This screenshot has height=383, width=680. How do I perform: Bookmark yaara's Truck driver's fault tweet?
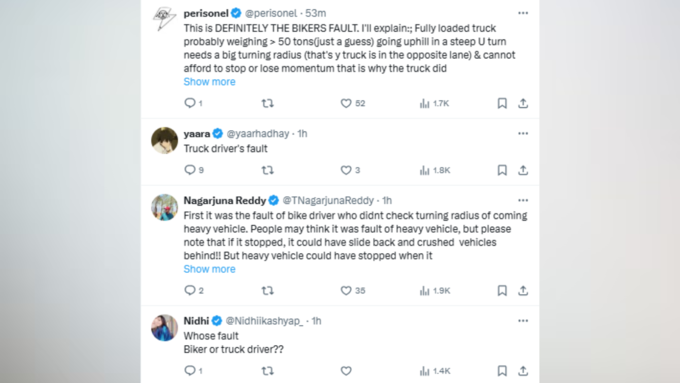click(502, 170)
